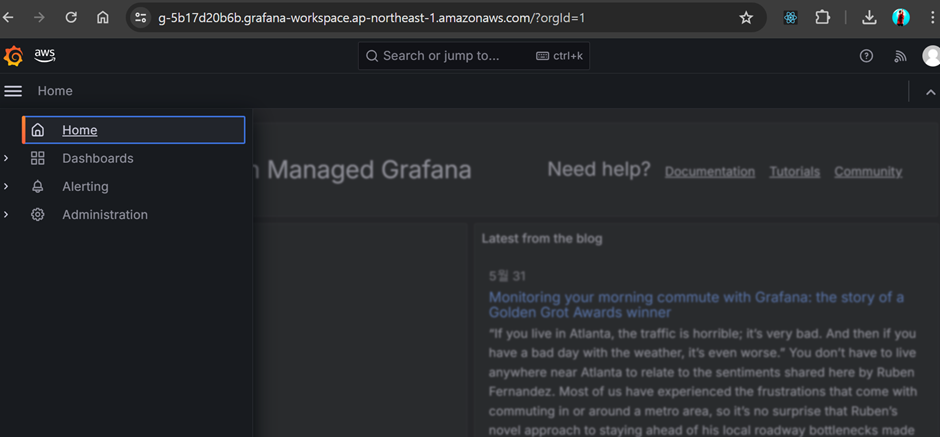The height and width of the screenshot is (437, 940).
Task: Open the Tutorials link
Action: (x=794, y=172)
